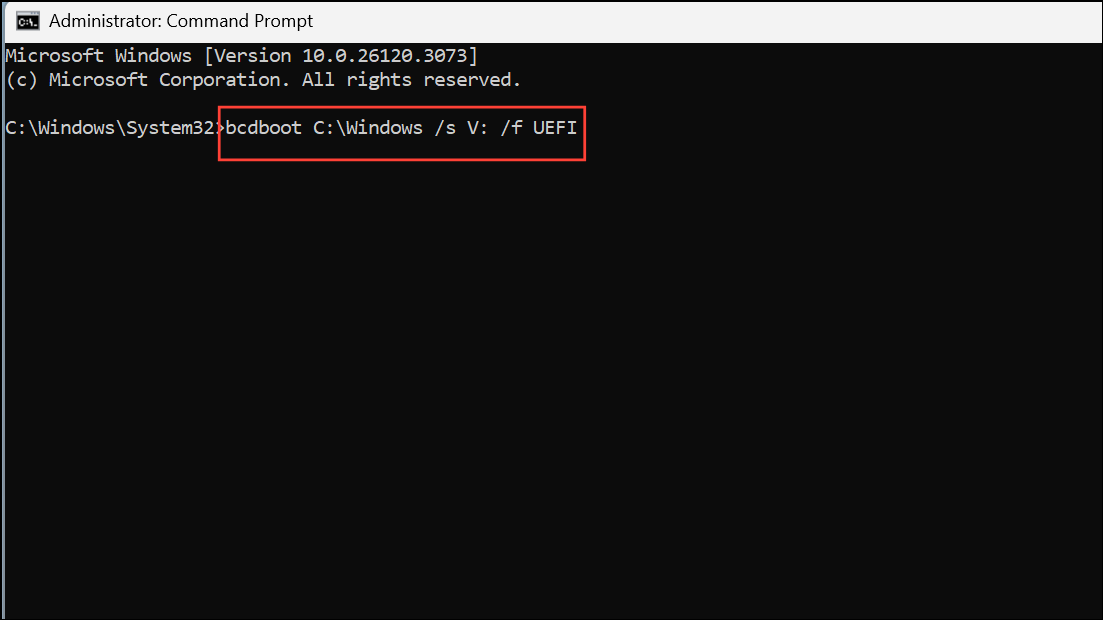Click the empty black console area
Image resolution: width=1103 pixels, height=620 pixels.
click(x=550, y=400)
